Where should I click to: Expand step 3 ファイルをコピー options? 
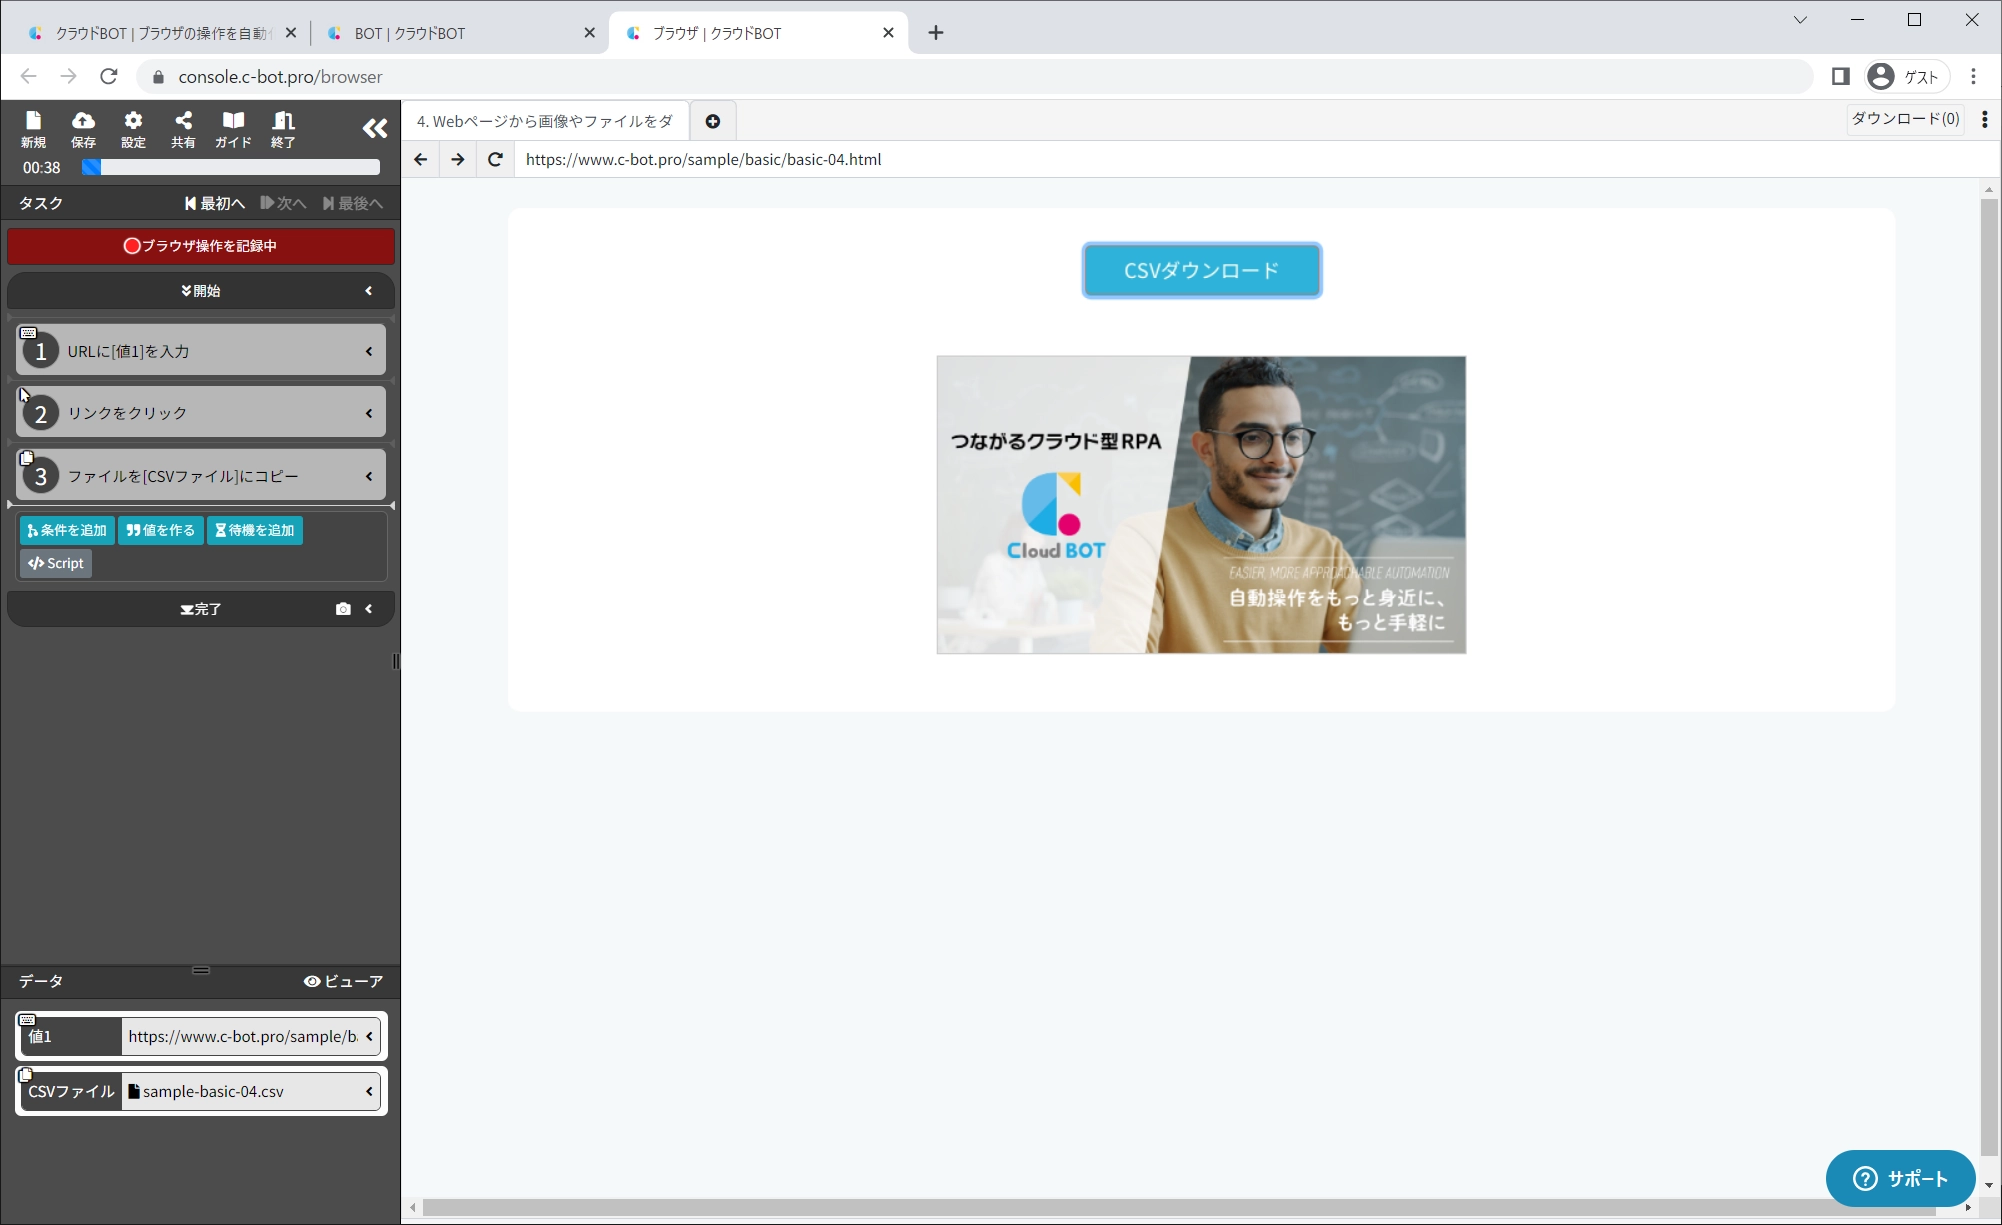369,477
